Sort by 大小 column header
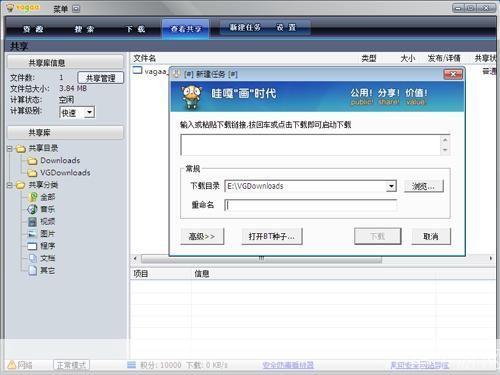 click(x=407, y=58)
